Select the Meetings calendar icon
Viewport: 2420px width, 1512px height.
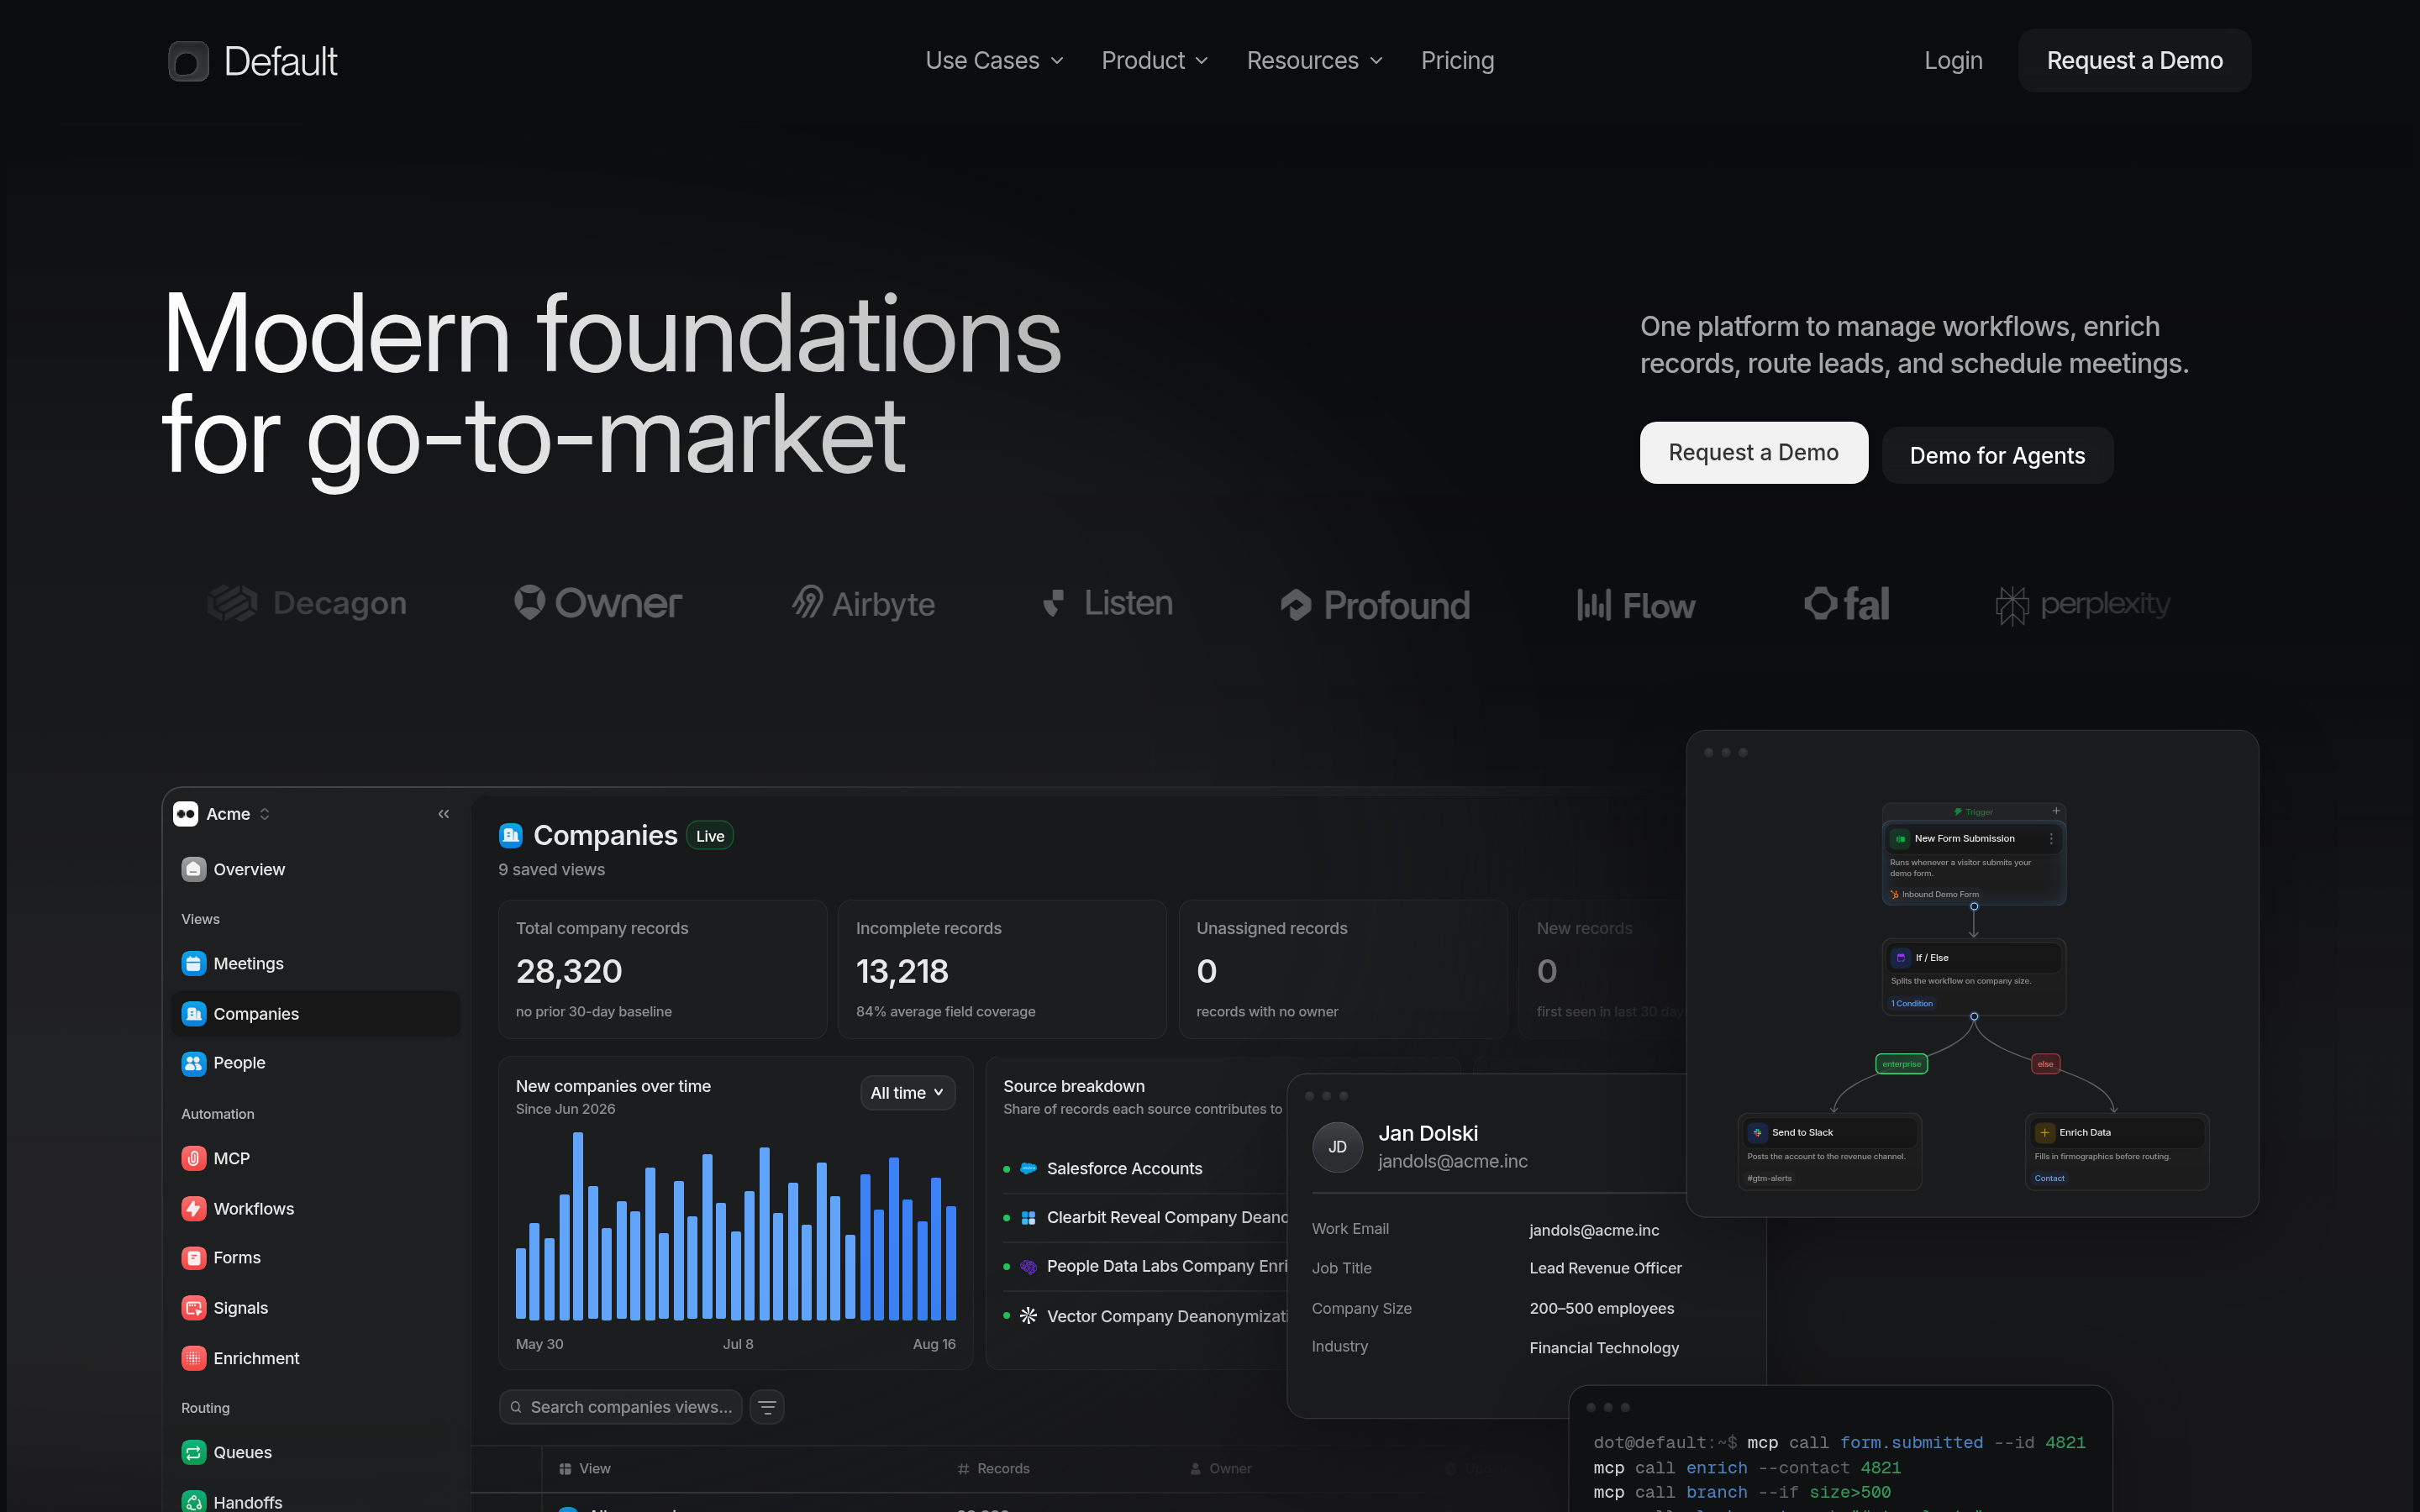(x=193, y=963)
